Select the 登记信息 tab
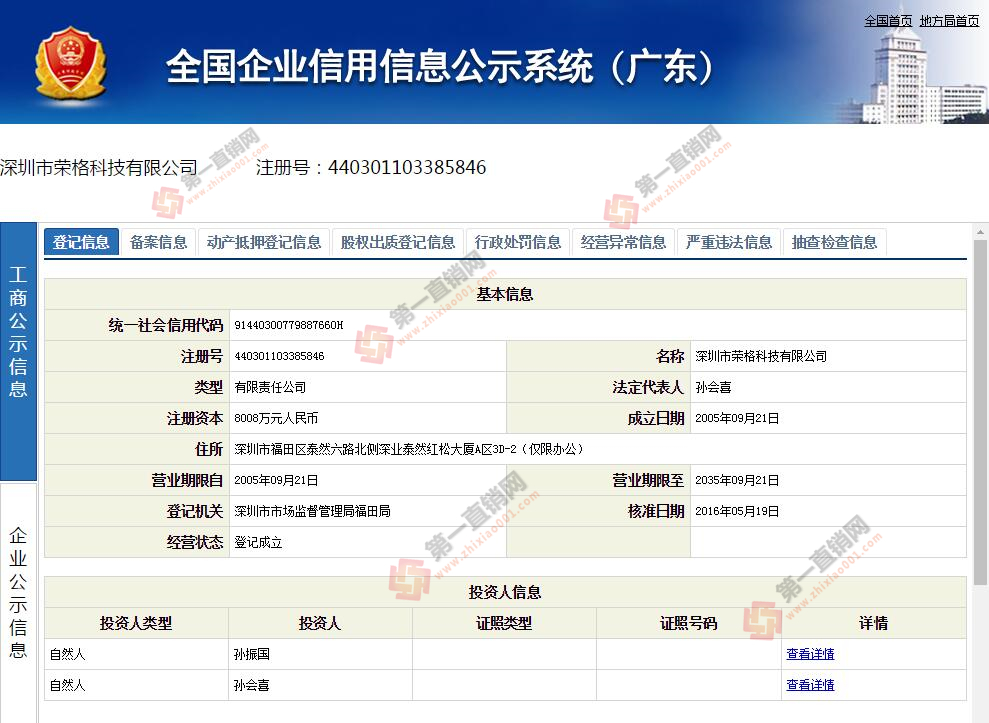The height and width of the screenshot is (723, 989). pyautogui.click(x=81, y=242)
